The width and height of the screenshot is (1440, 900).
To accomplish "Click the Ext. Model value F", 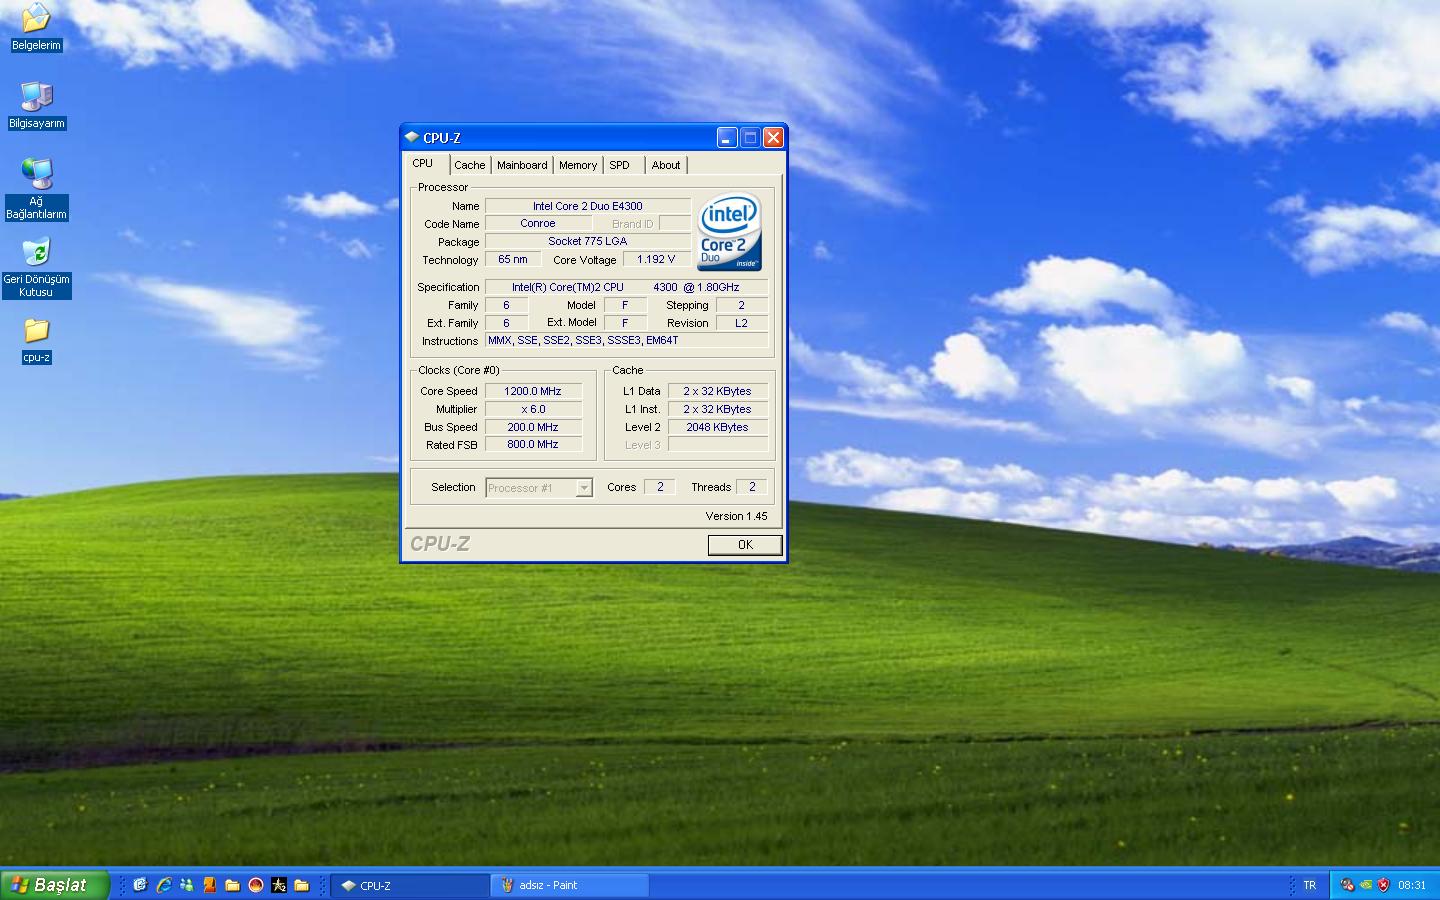I will [625, 323].
